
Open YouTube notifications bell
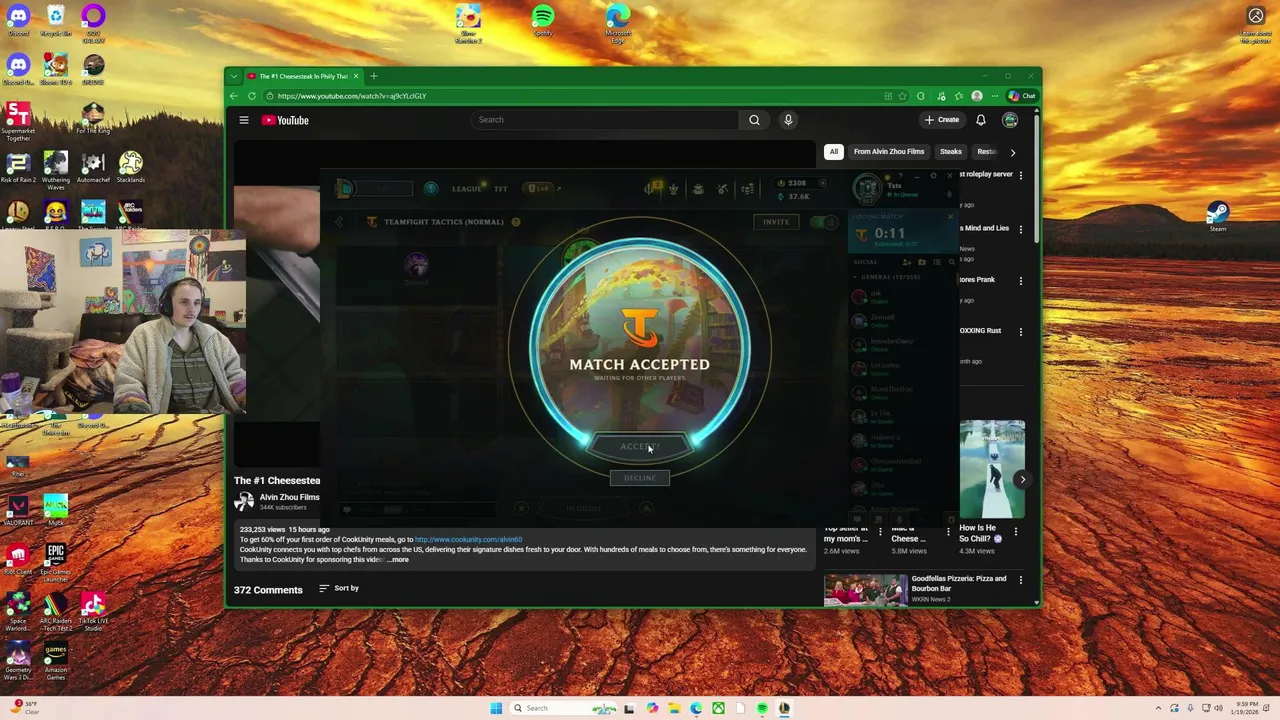click(981, 120)
